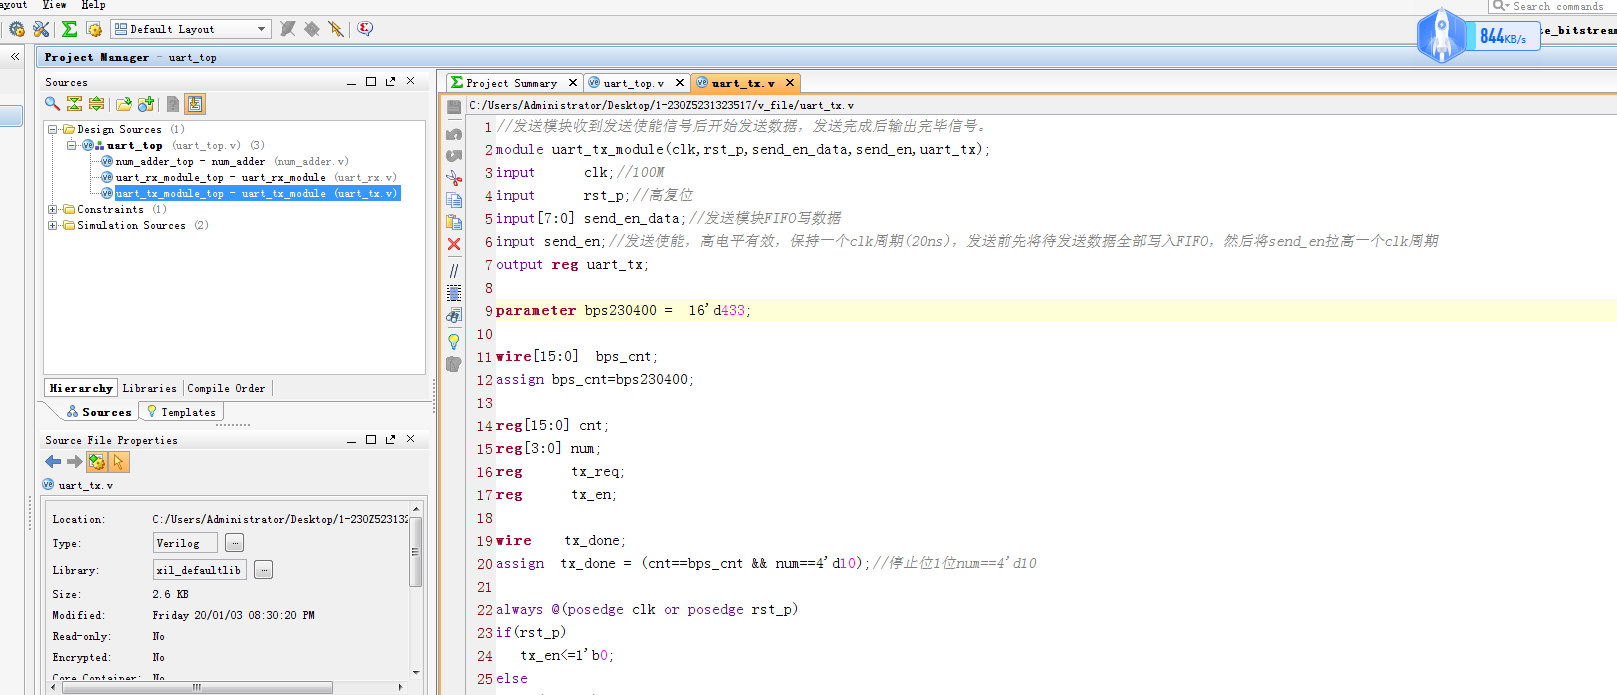Click the Search magnifier in Sources toolbar

pyautogui.click(x=52, y=104)
